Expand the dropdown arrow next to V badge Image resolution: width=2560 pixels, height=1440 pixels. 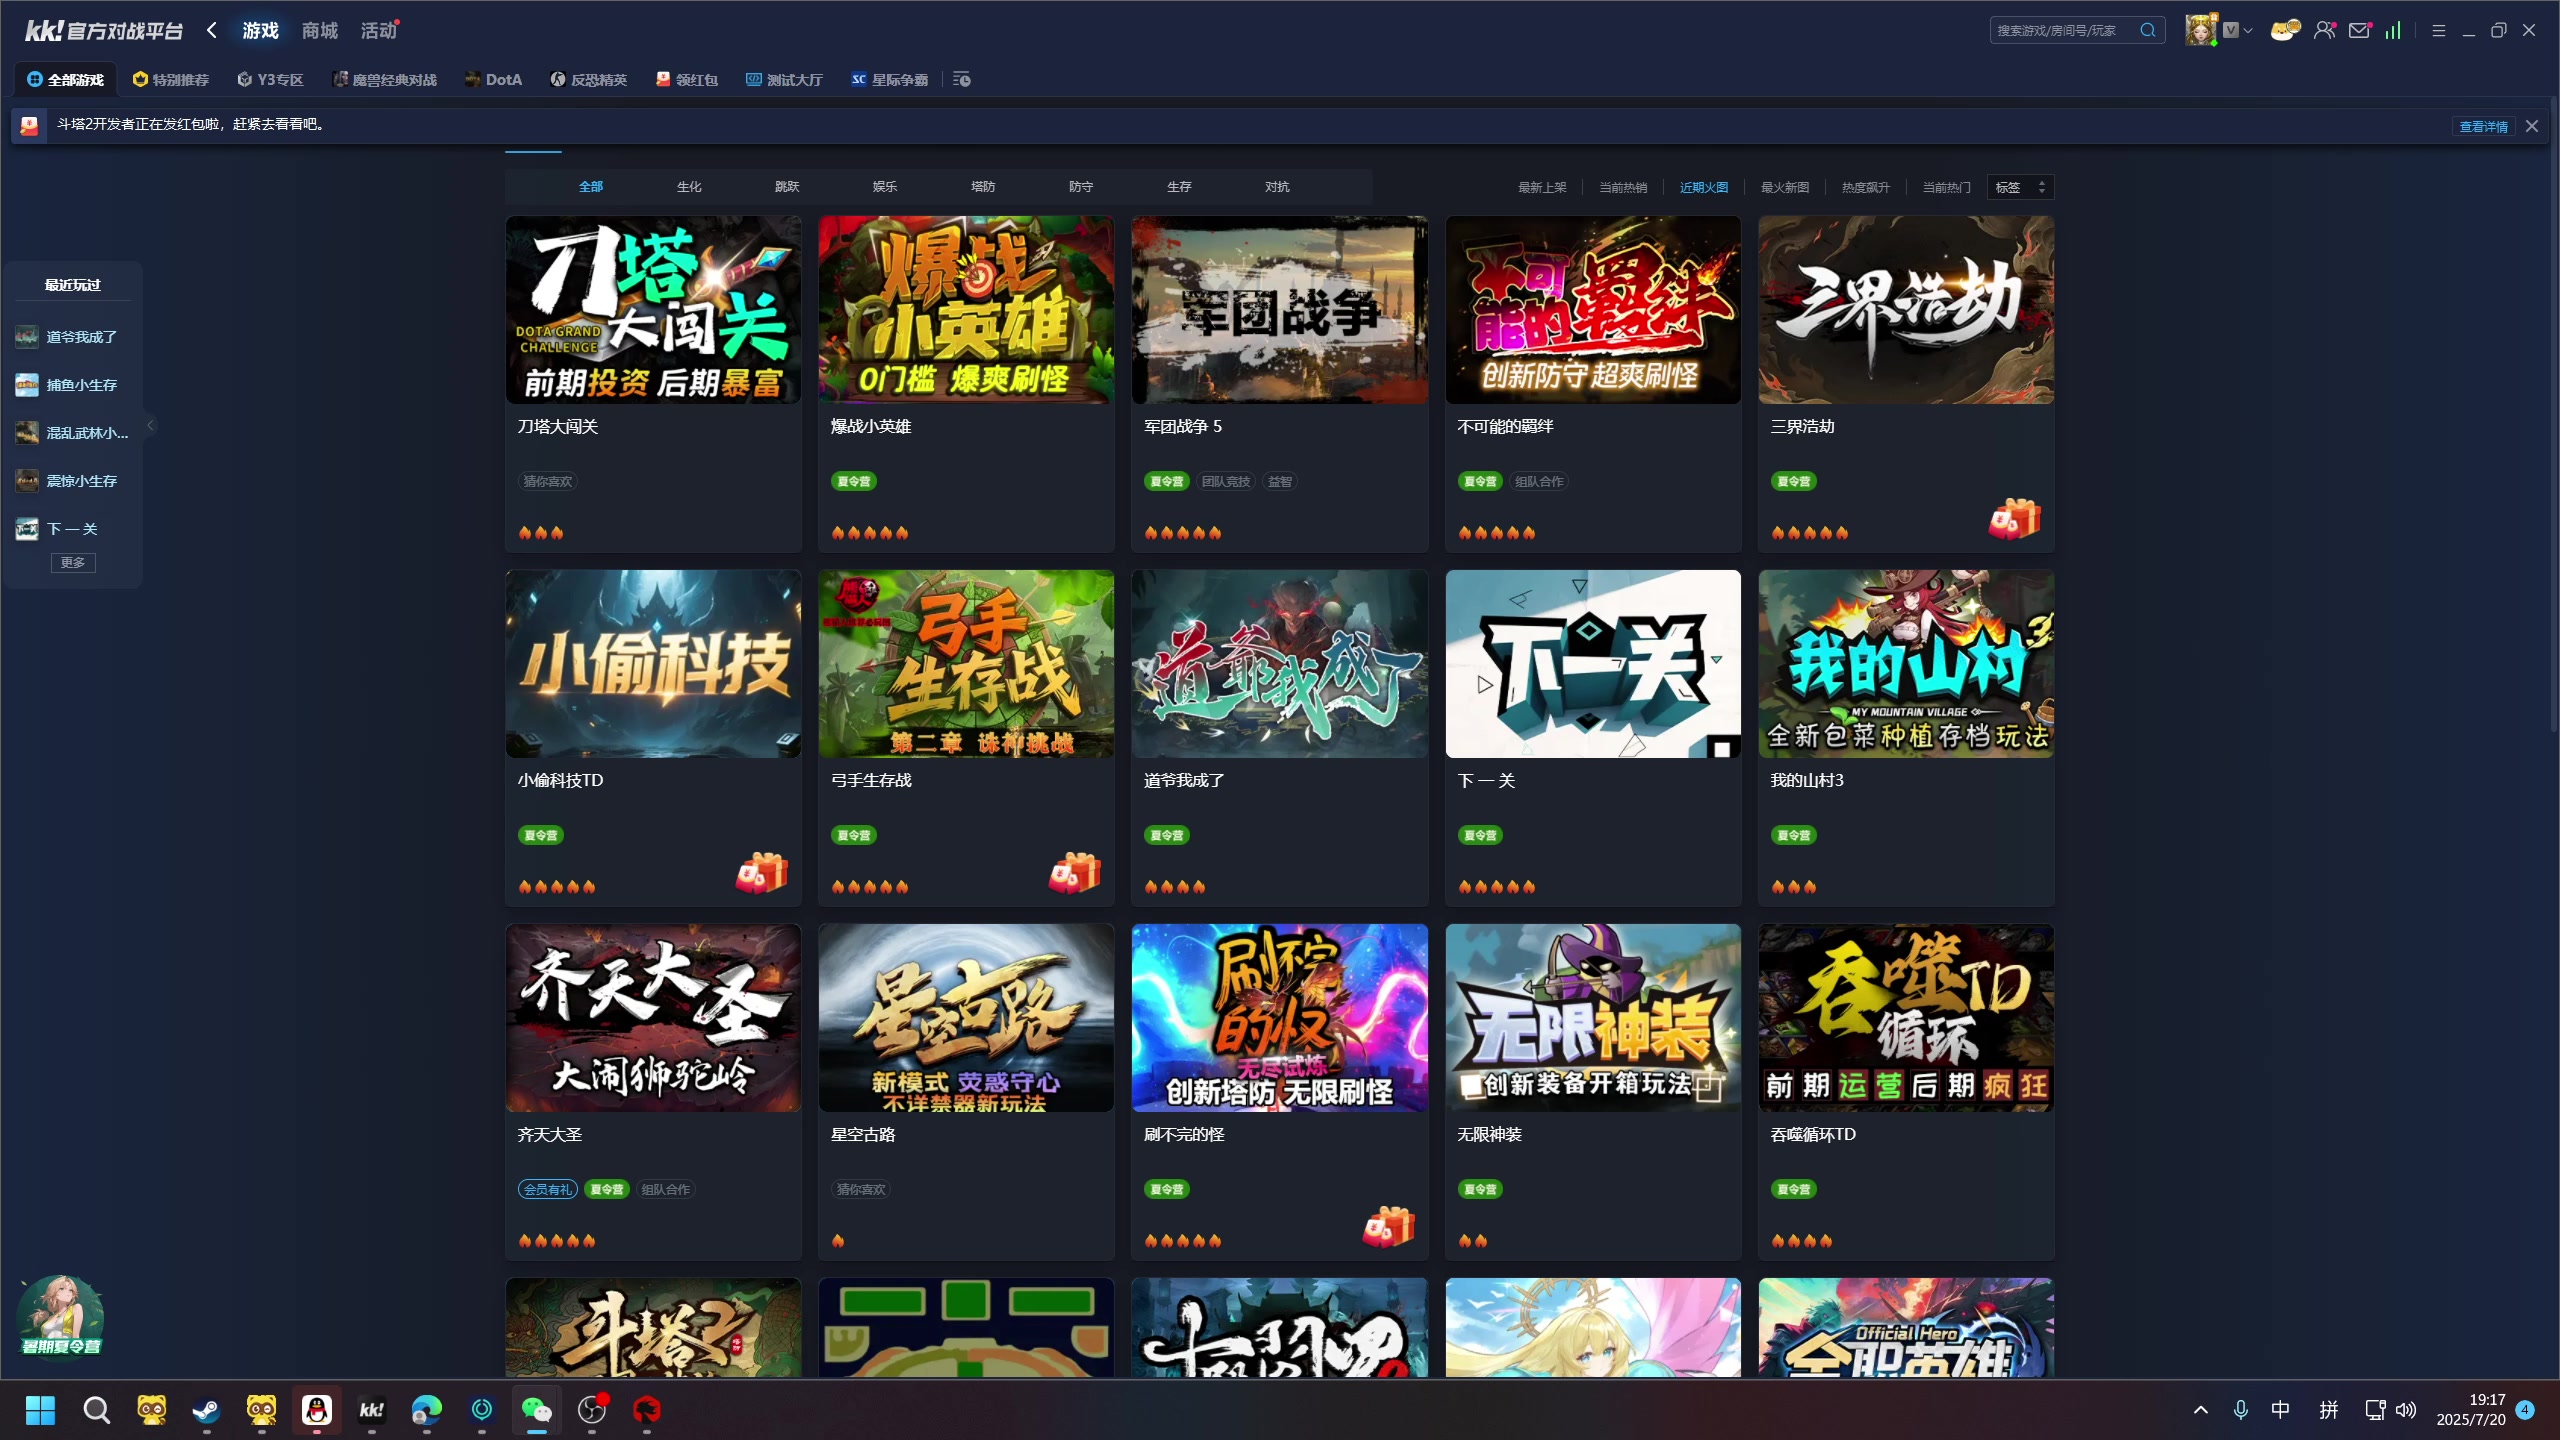click(x=2247, y=30)
